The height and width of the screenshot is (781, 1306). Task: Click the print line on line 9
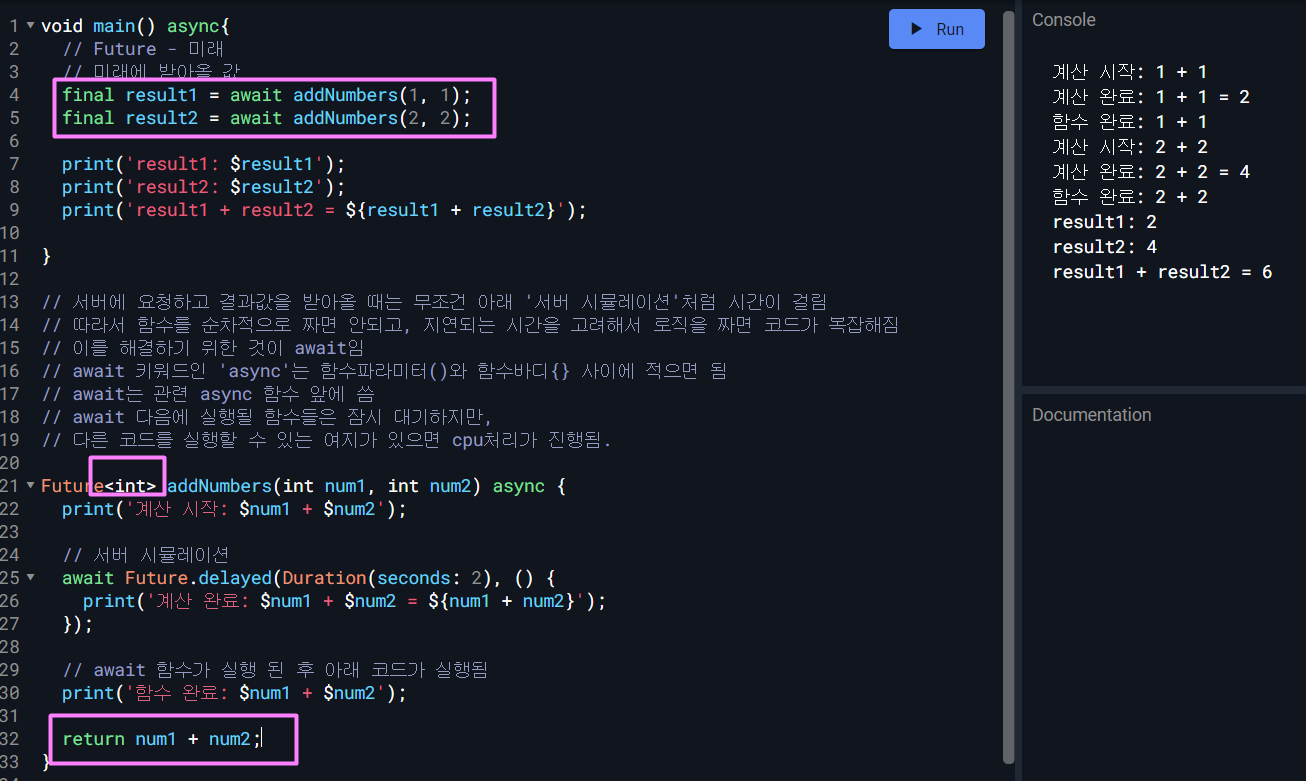[x=324, y=210]
